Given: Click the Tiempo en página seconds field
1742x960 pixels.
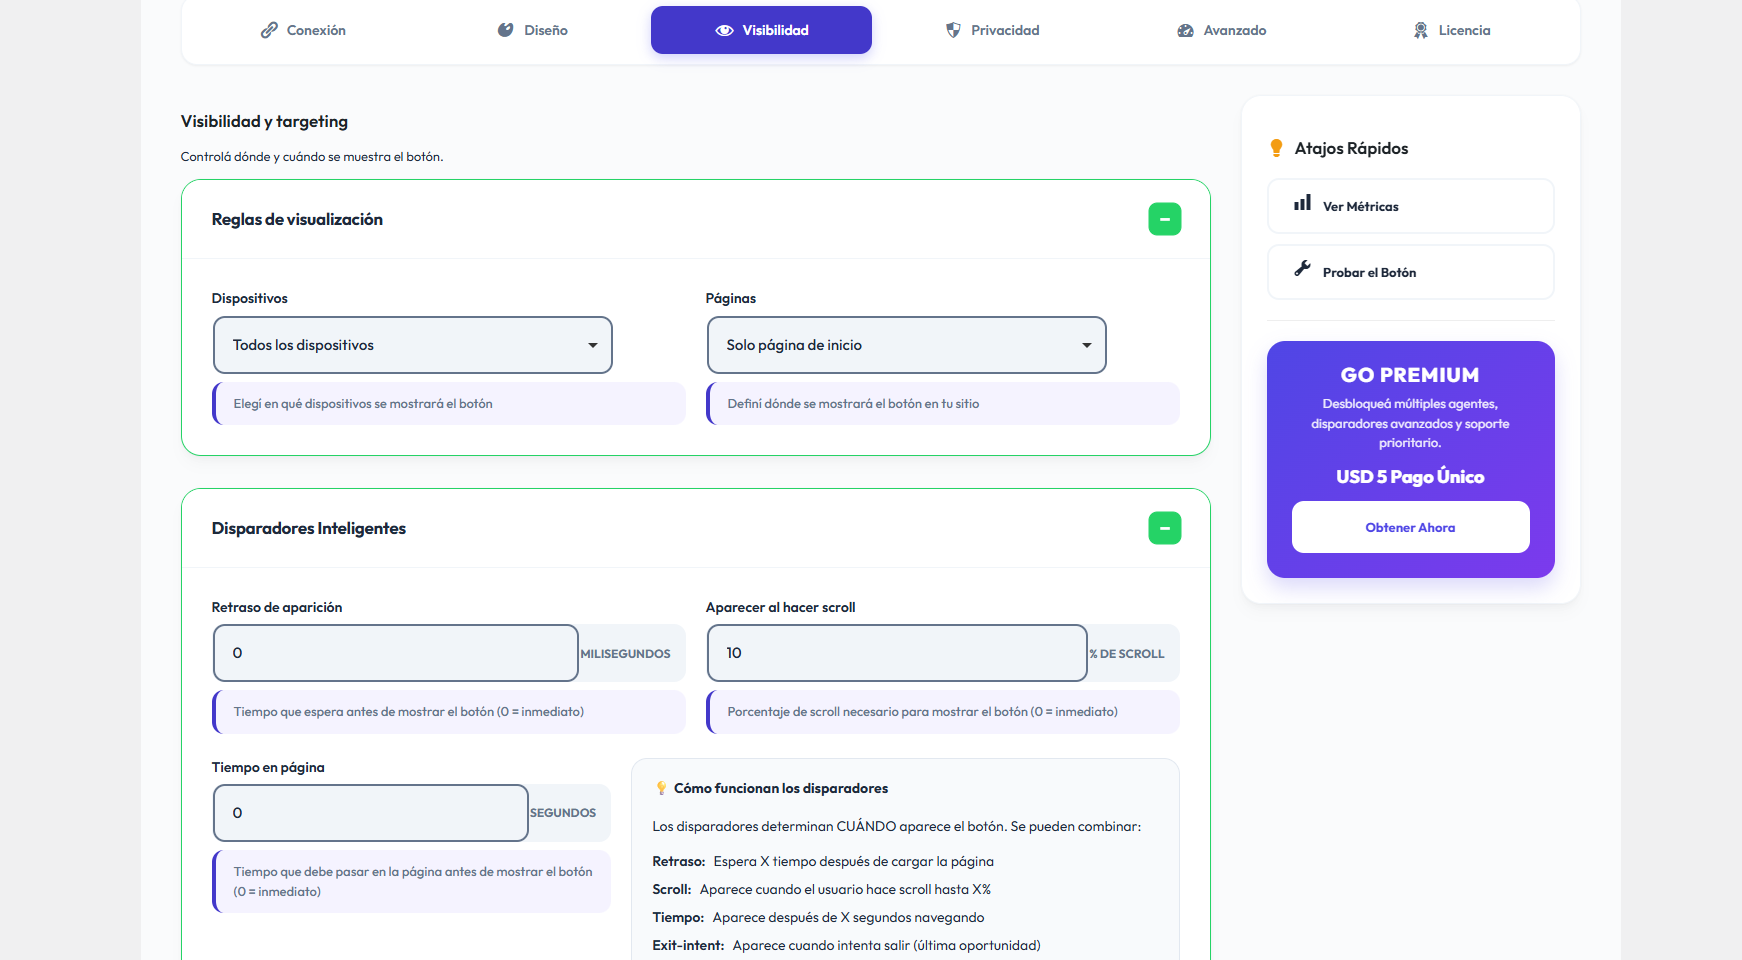Looking at the screenshot, I should tap(371, 813).
